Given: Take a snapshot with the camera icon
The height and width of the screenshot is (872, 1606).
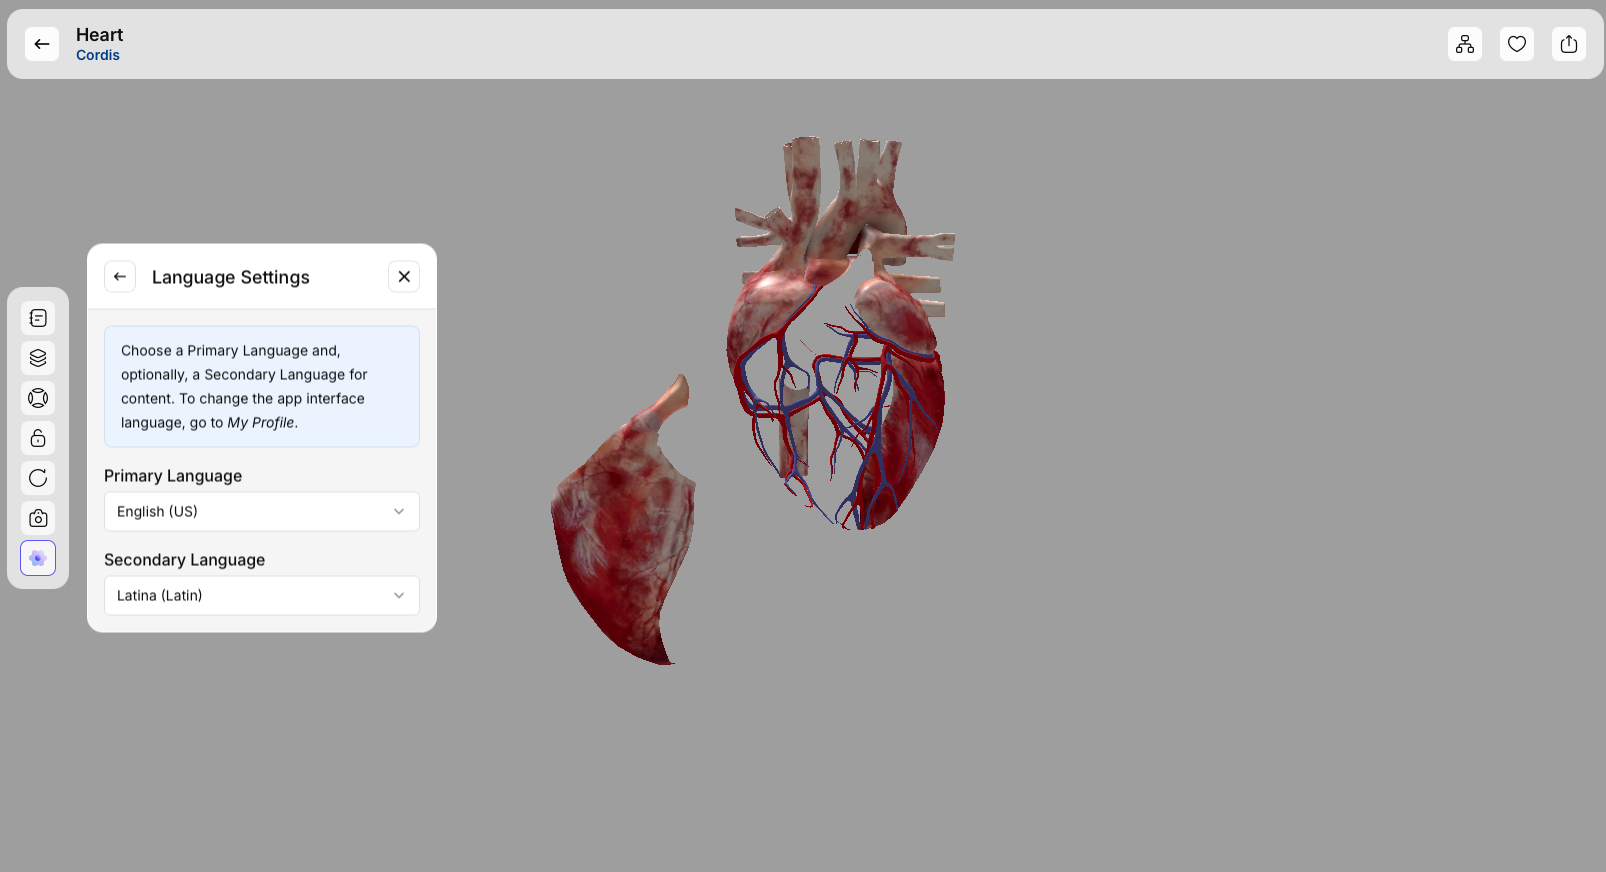Looking at the screenshot, I should pos(38,518).
